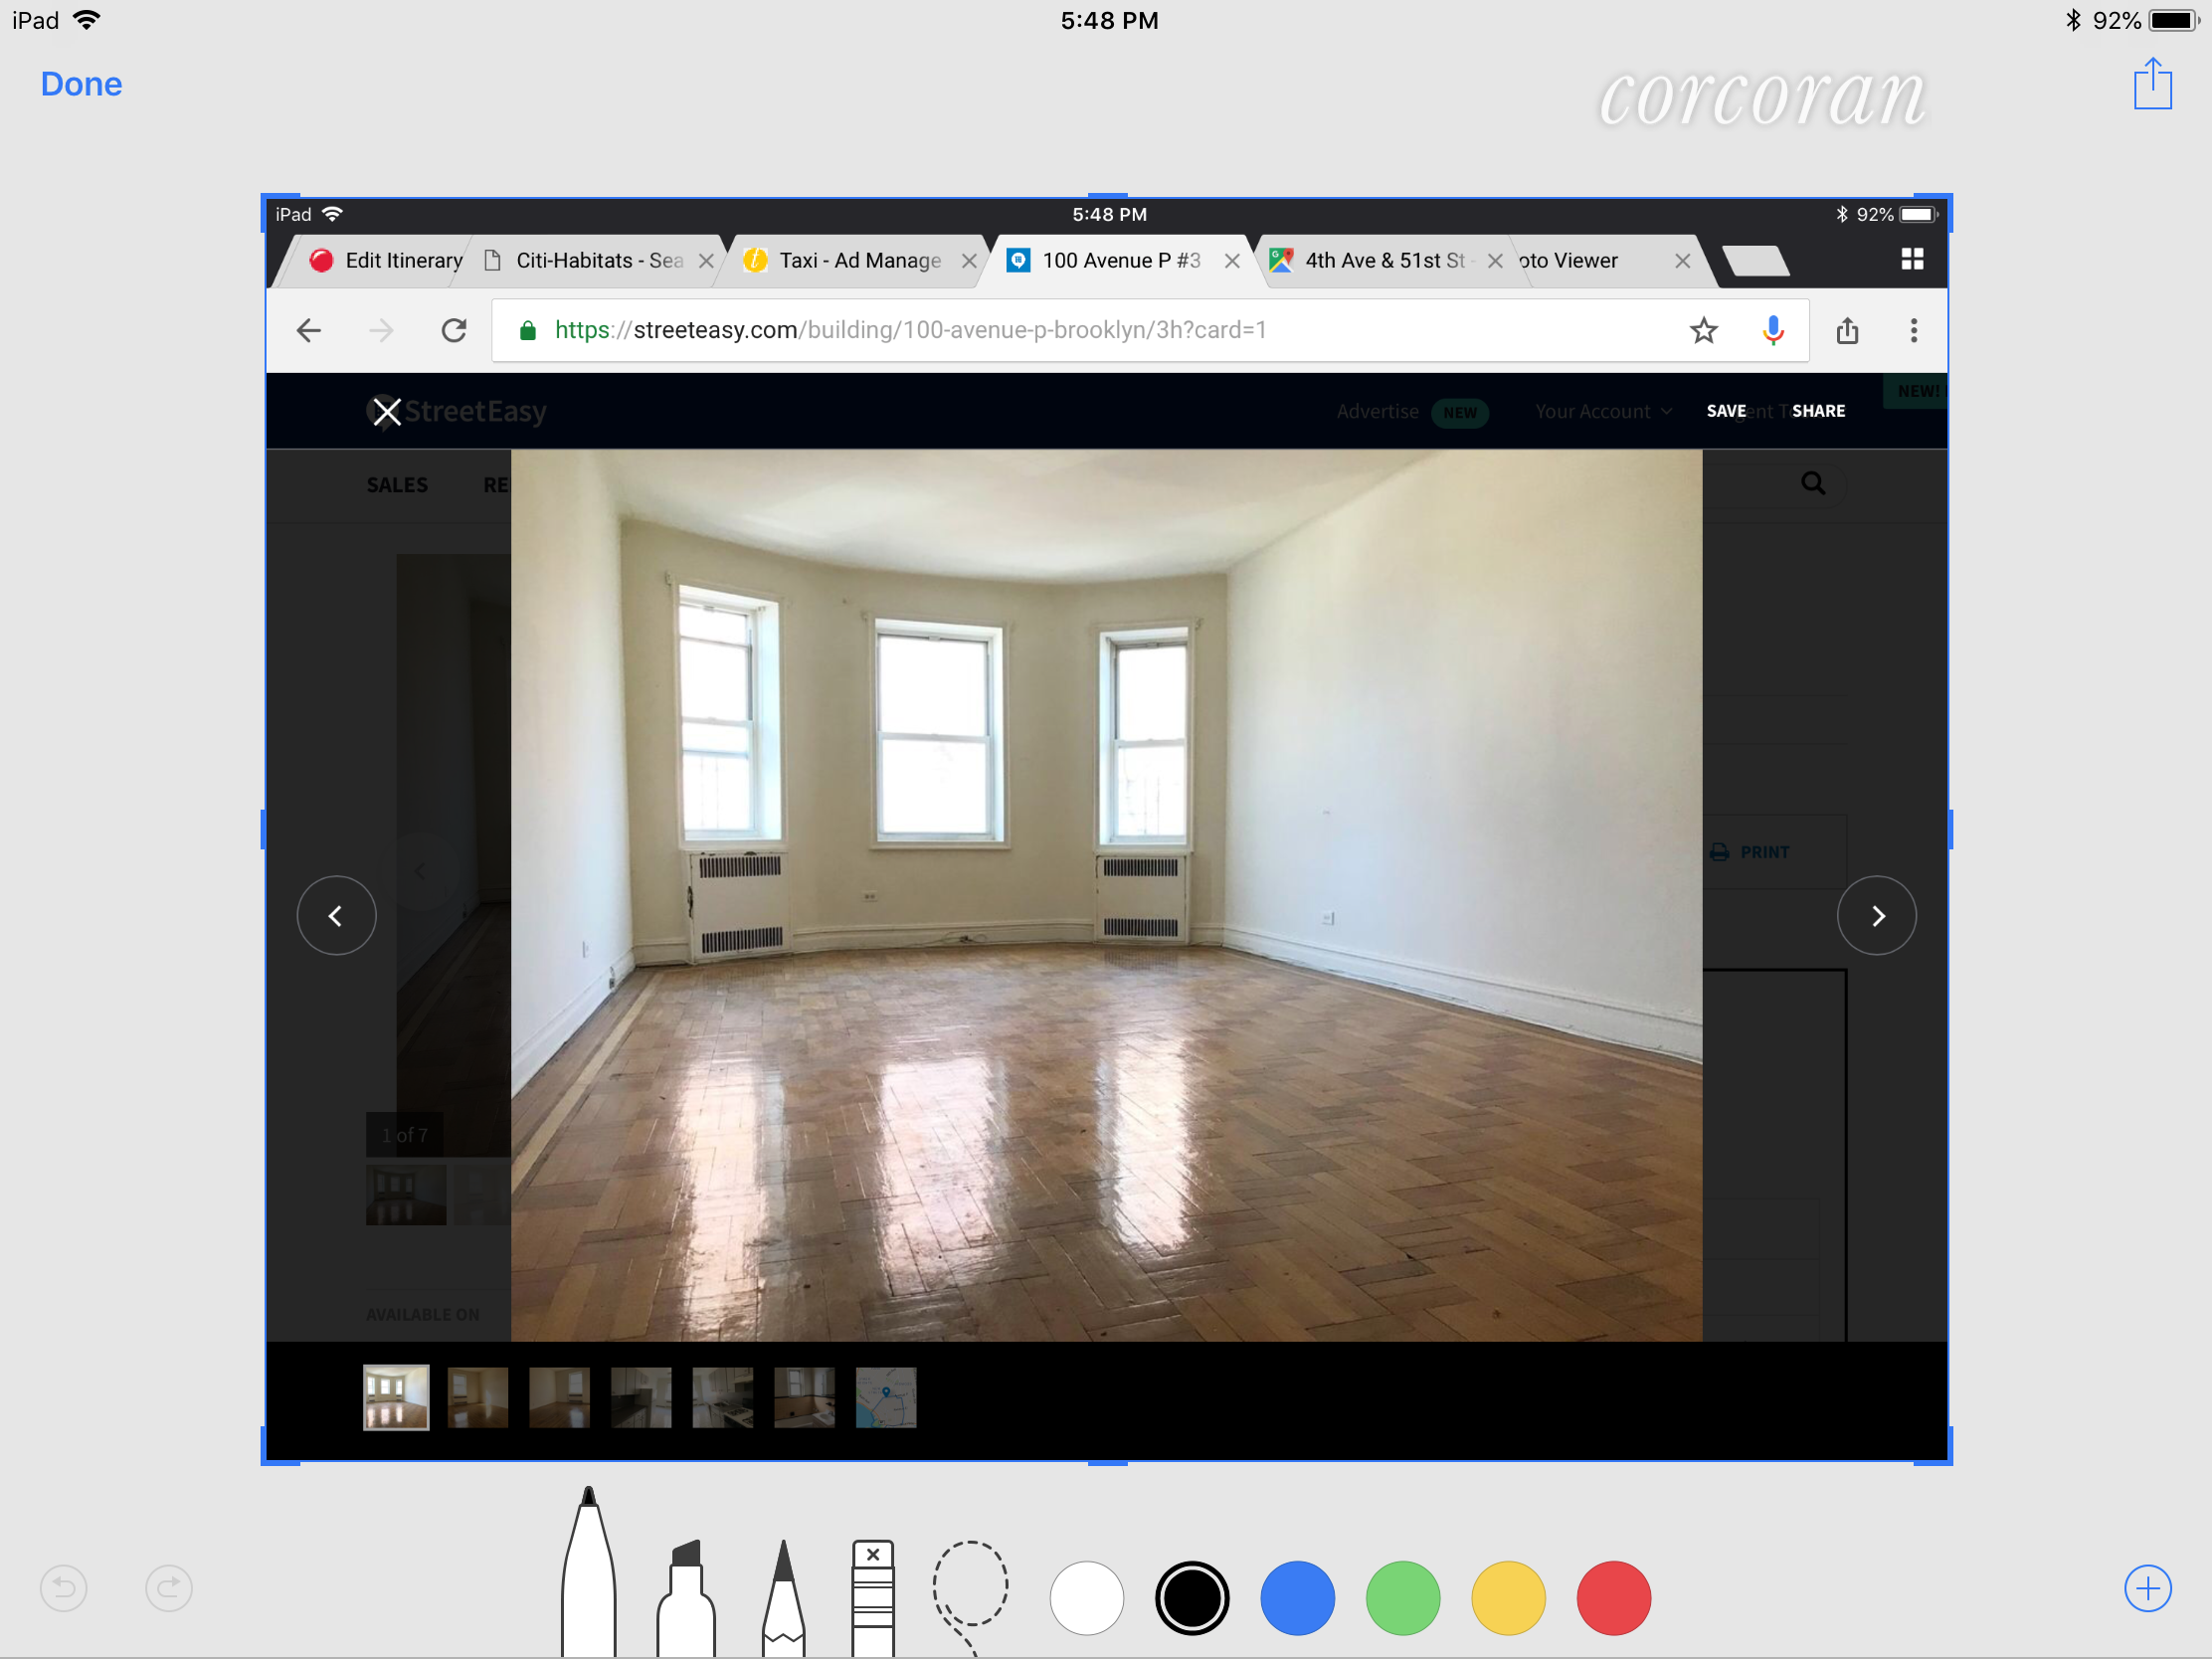
Task: Bookmark the page with the star icon
Action: coord(1703,331)
